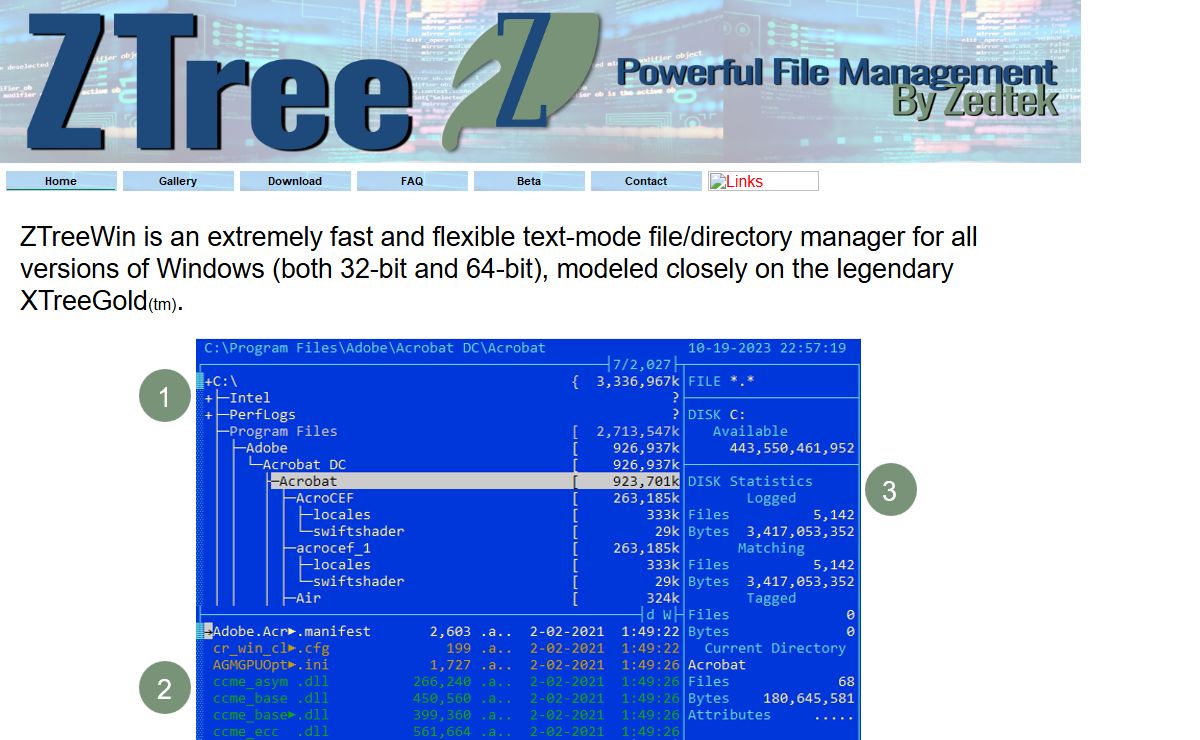Screen dimensions: 1200x740
Task: Click the highlighted Acrobat folder row
Action: pos(475,481)
